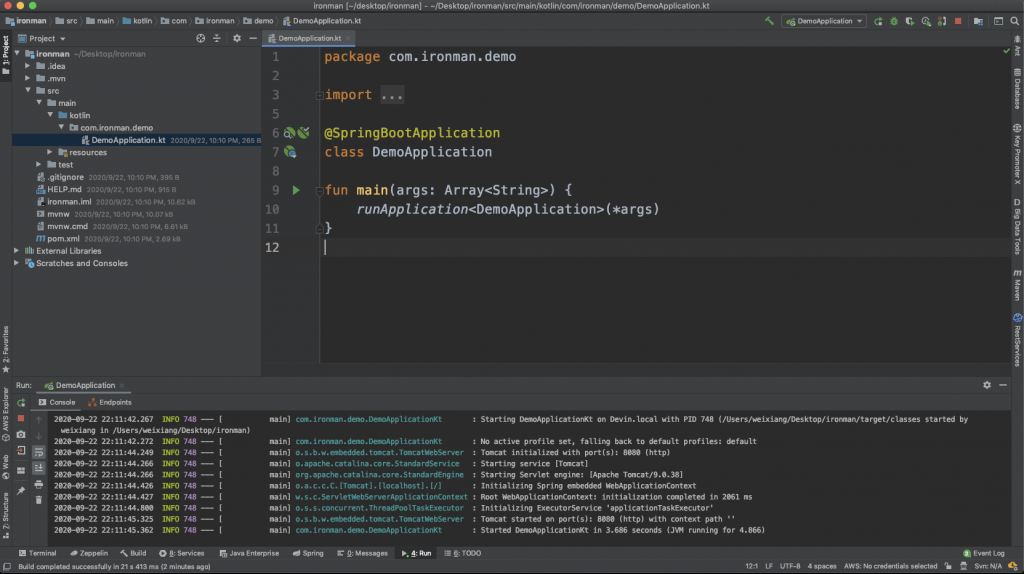
Task: Select HELP.md in the project tree
Action: pos(64,189)
